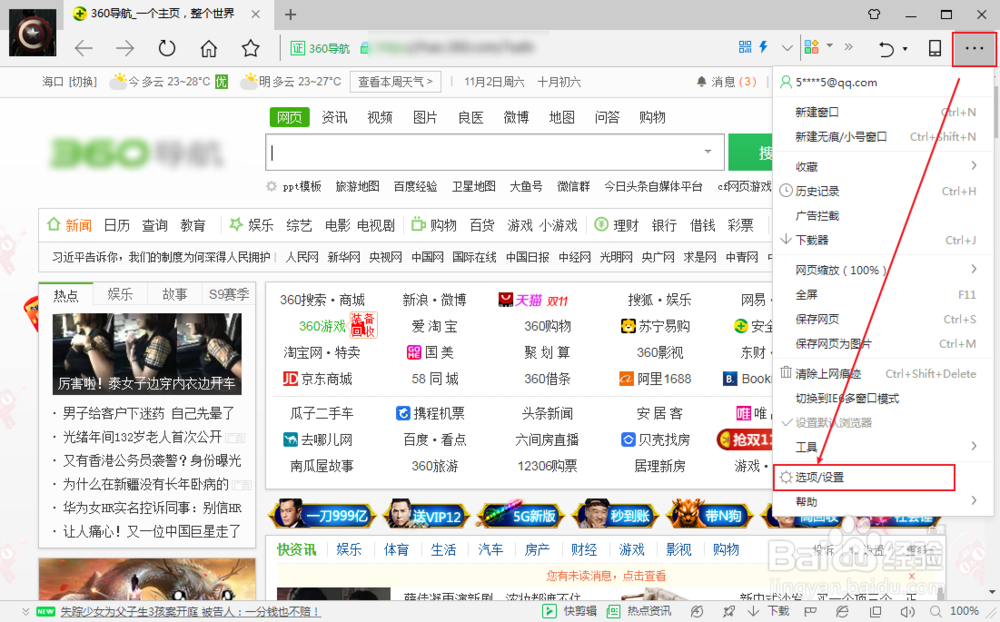Open the home page icon
The image size is (1000, 622).
pyautogui.click(x=209, y=48)
